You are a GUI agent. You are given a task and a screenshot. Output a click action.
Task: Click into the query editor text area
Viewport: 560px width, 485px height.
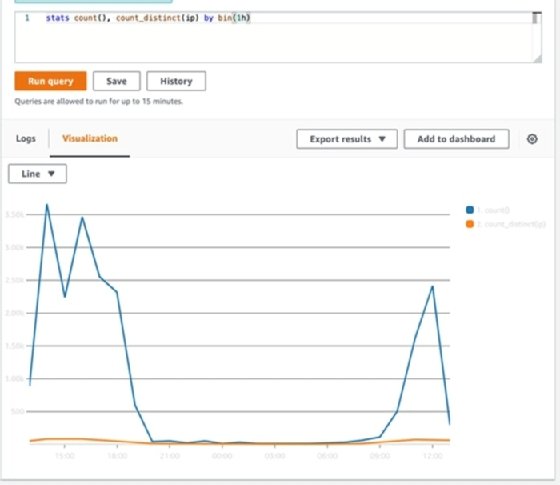pyautogui.click(x=278, y=37)
